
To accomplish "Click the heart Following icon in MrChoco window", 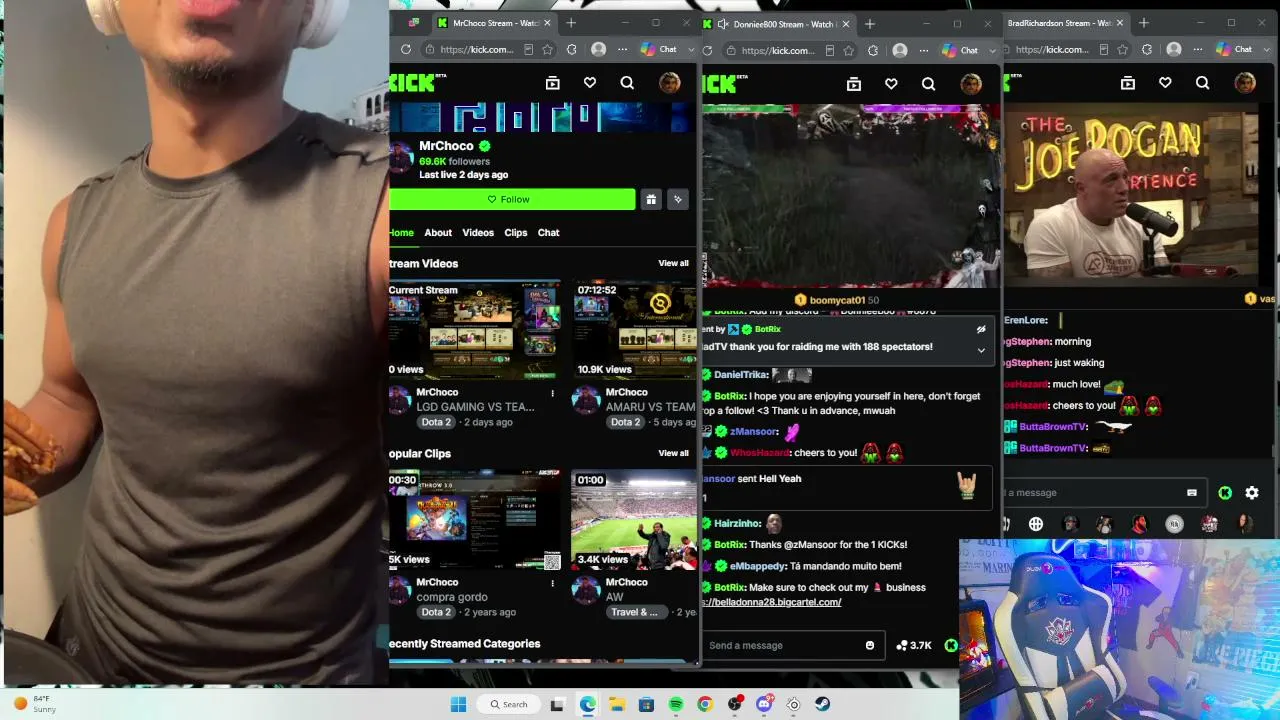I will [x=590, y=84].
